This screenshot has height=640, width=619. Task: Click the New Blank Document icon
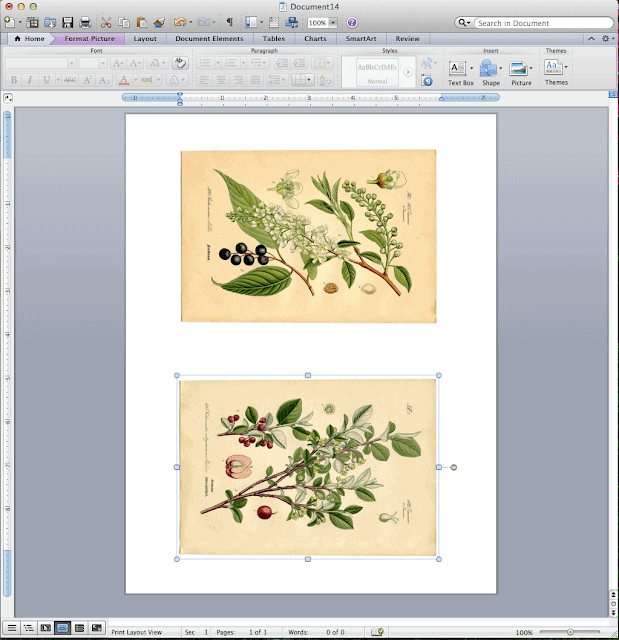pyautogui.click(x=9, y=22)
